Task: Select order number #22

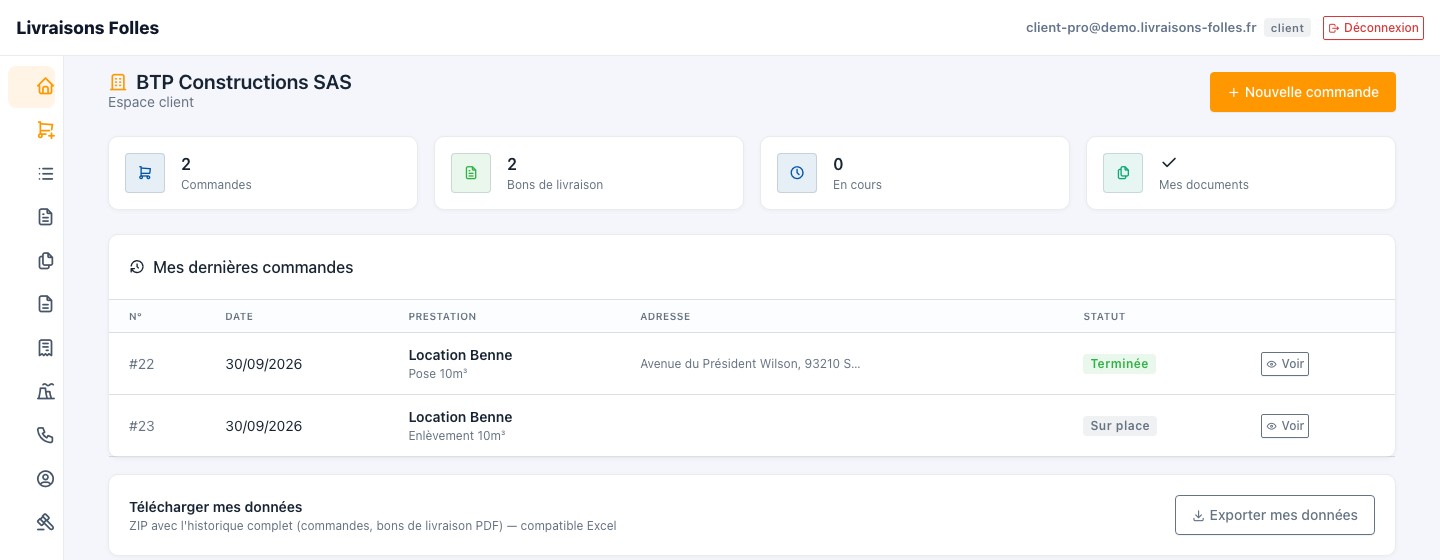Action: (x=142, y=364)
